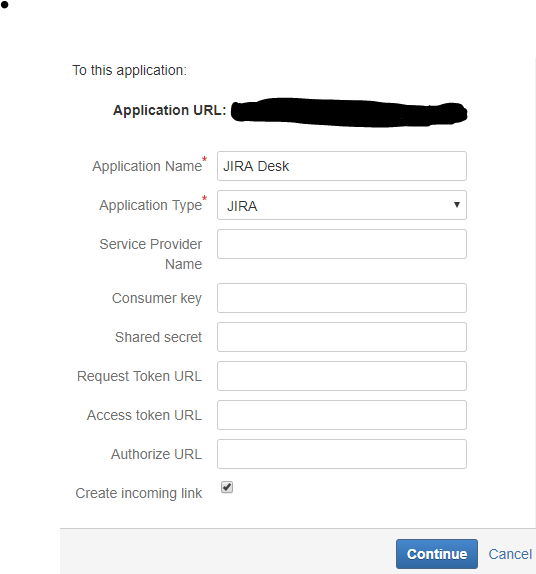This screenshot has height=574, width=536.
Task: Click the 'Request Token URL' label text
Action: pyautogui.click(x=139, y=376)
